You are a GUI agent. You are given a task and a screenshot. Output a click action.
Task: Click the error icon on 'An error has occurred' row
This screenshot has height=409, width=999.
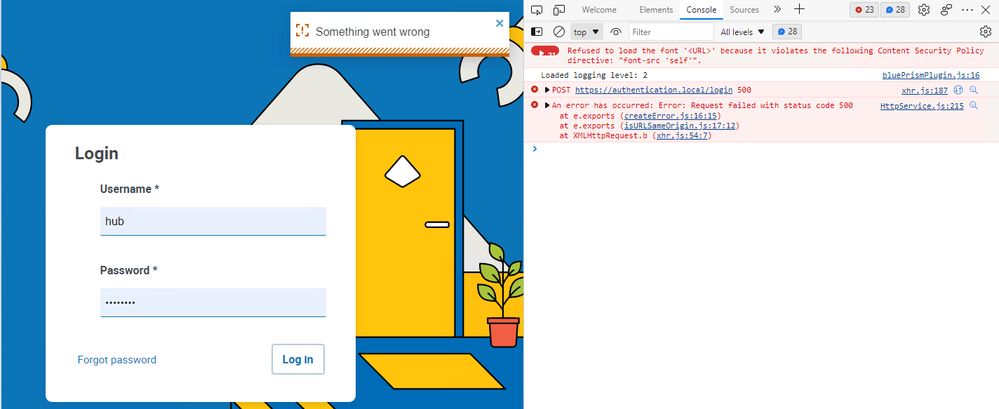(x=535, y=105)
